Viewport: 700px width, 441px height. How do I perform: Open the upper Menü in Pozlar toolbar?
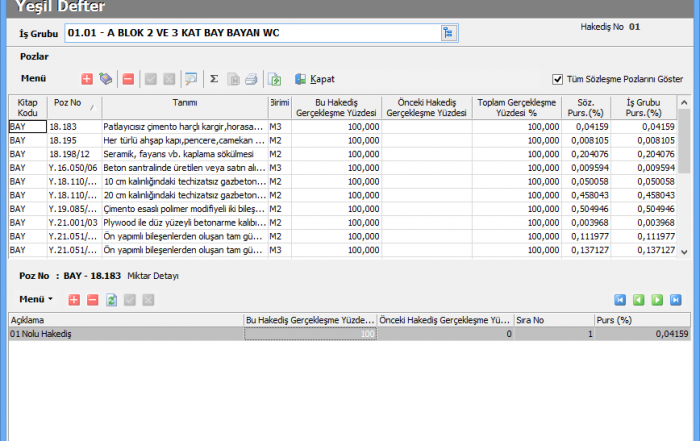pyautogui.click(x=34, y=77)
